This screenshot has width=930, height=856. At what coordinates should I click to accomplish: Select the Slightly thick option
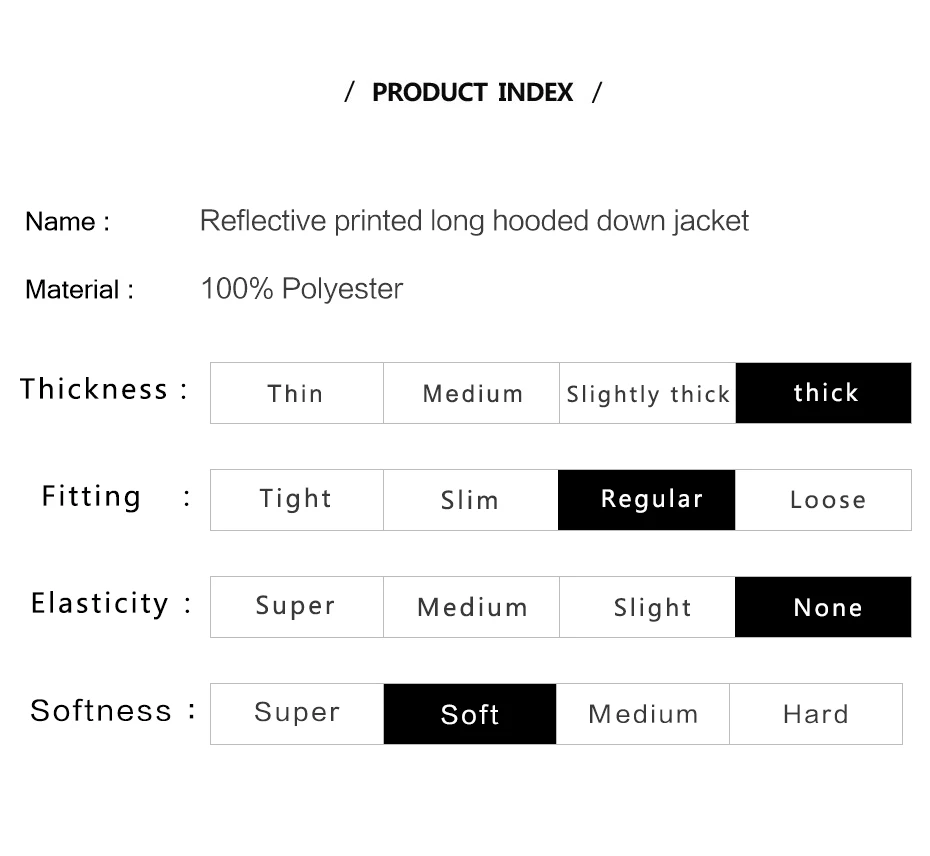(648, 393)
